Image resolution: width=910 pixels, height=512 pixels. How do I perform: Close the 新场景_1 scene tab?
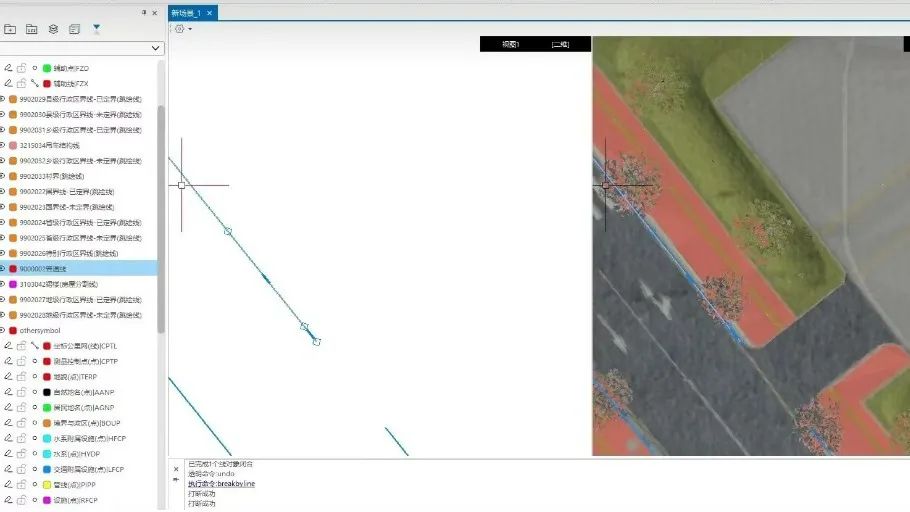[210, 13]
